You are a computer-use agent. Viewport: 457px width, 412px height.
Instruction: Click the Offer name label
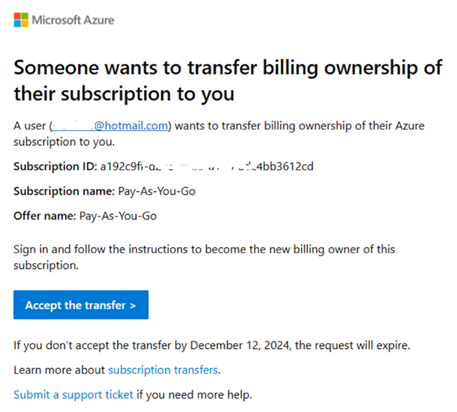[45, 216]
